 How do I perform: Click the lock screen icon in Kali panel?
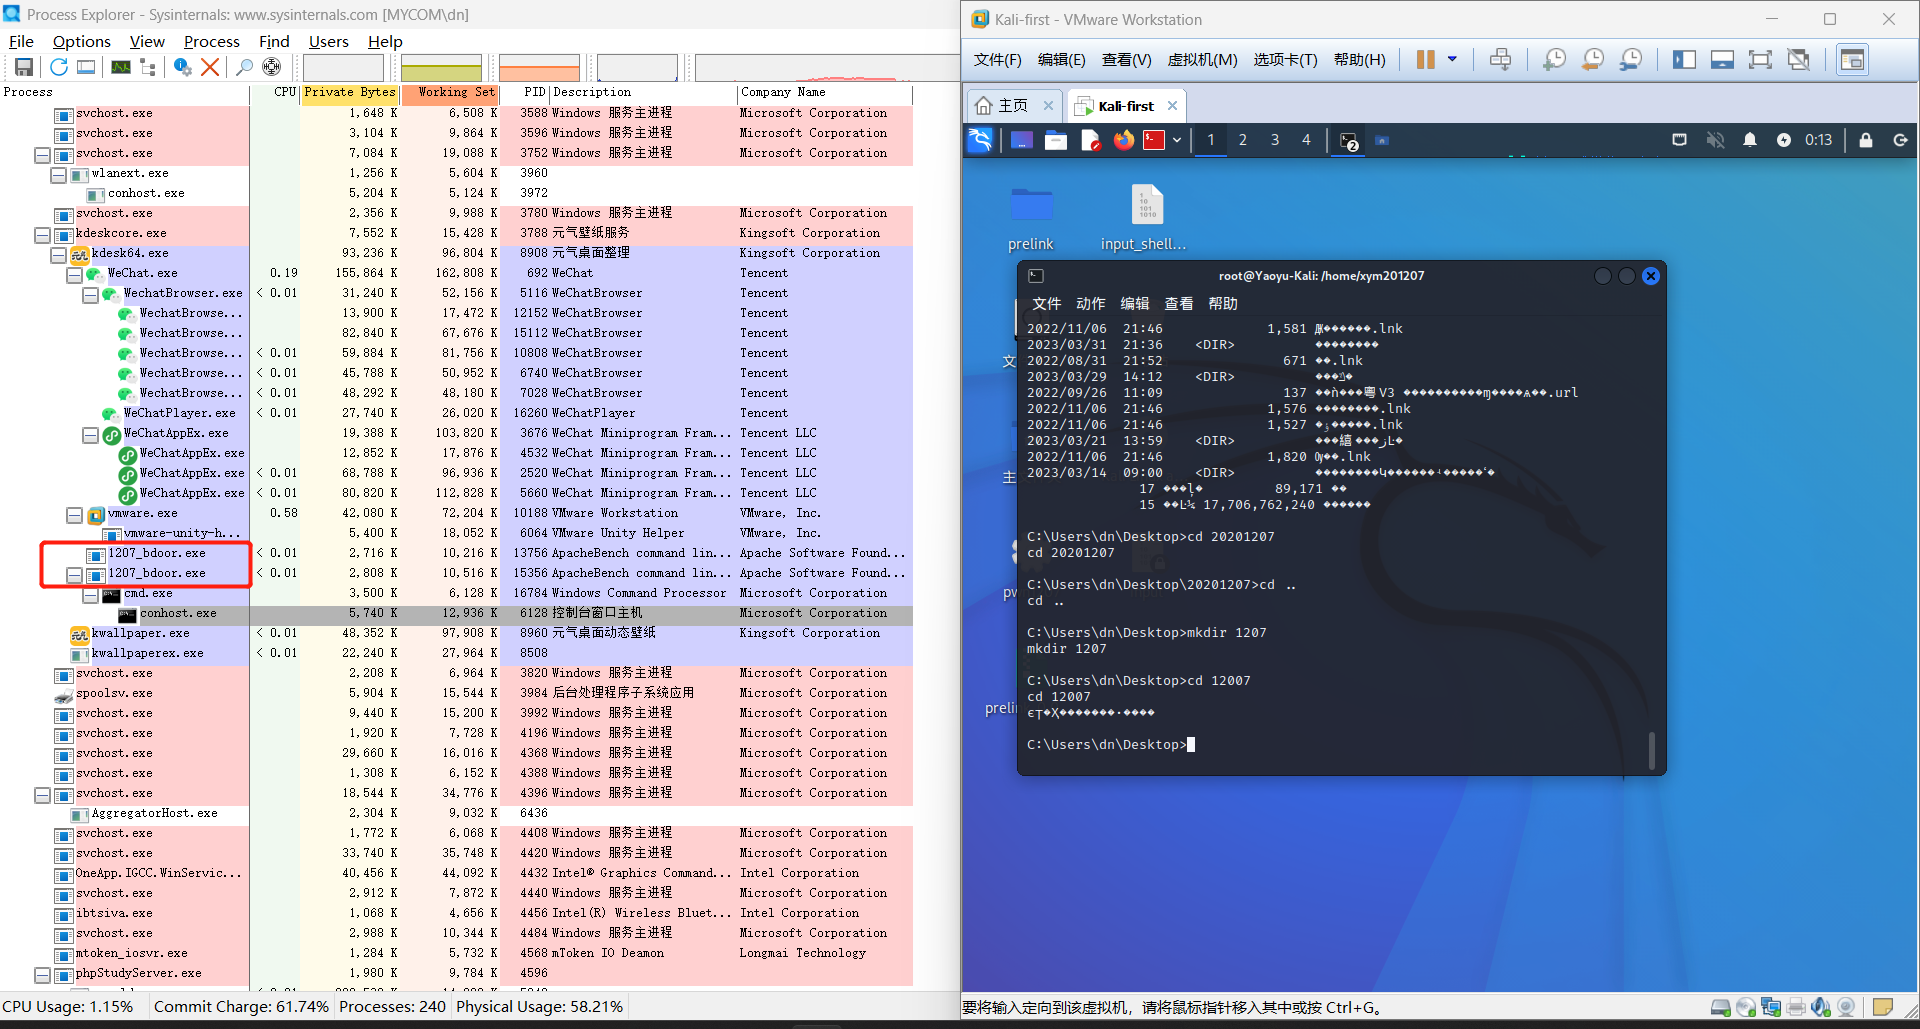click(1866, 140)
